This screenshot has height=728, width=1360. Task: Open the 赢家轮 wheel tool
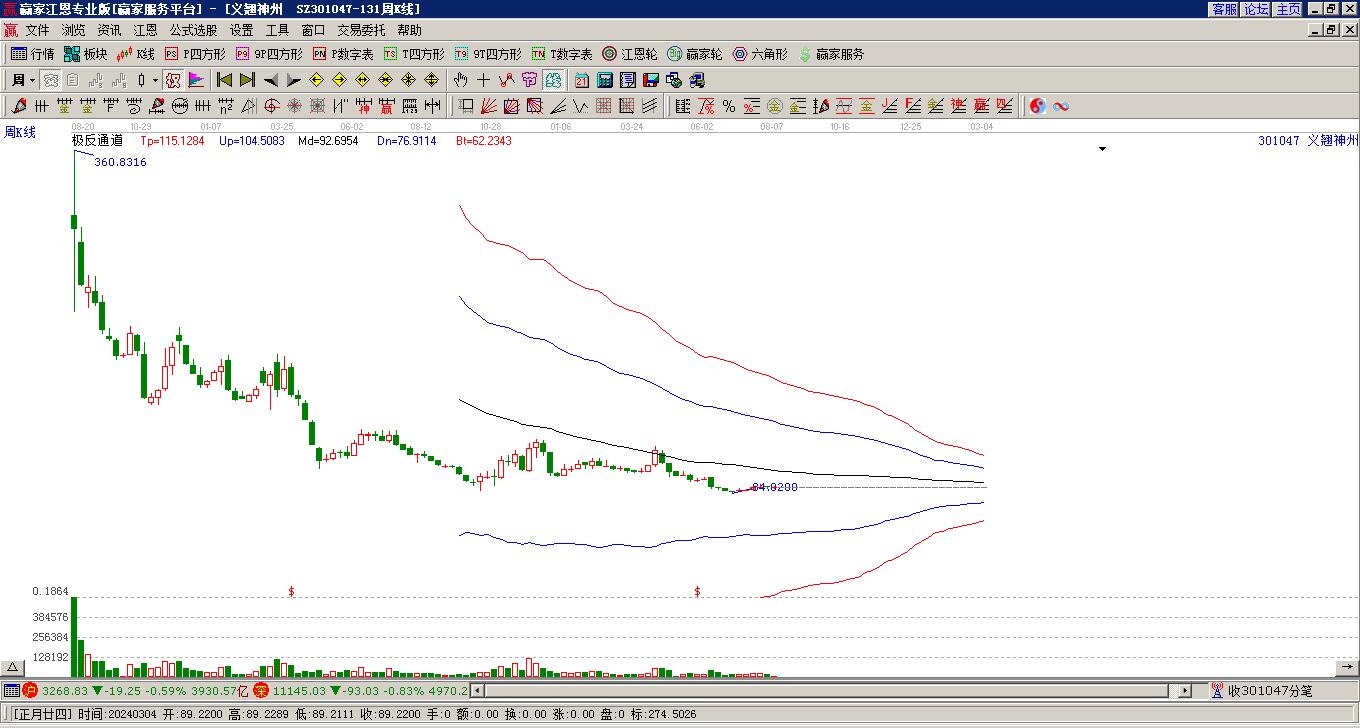coord(694,54)
